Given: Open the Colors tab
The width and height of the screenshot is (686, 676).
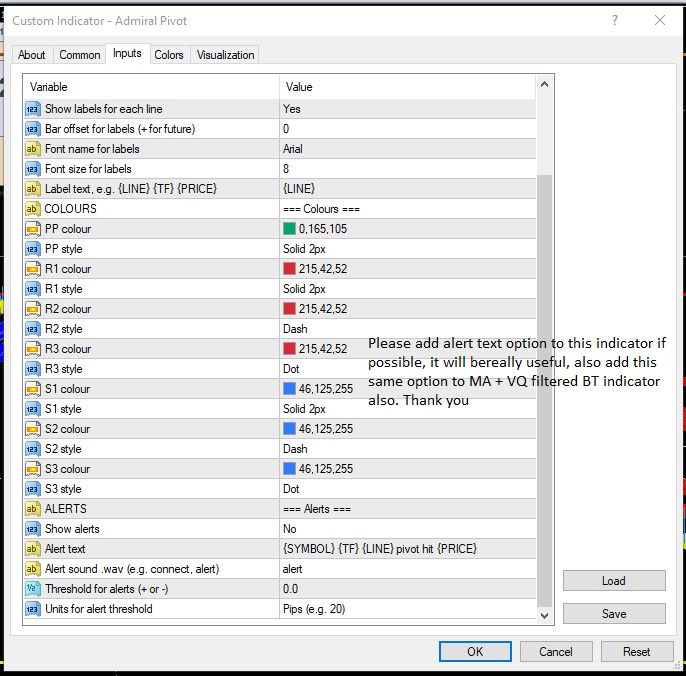Looking at the screenshot, I should point(169,55).
